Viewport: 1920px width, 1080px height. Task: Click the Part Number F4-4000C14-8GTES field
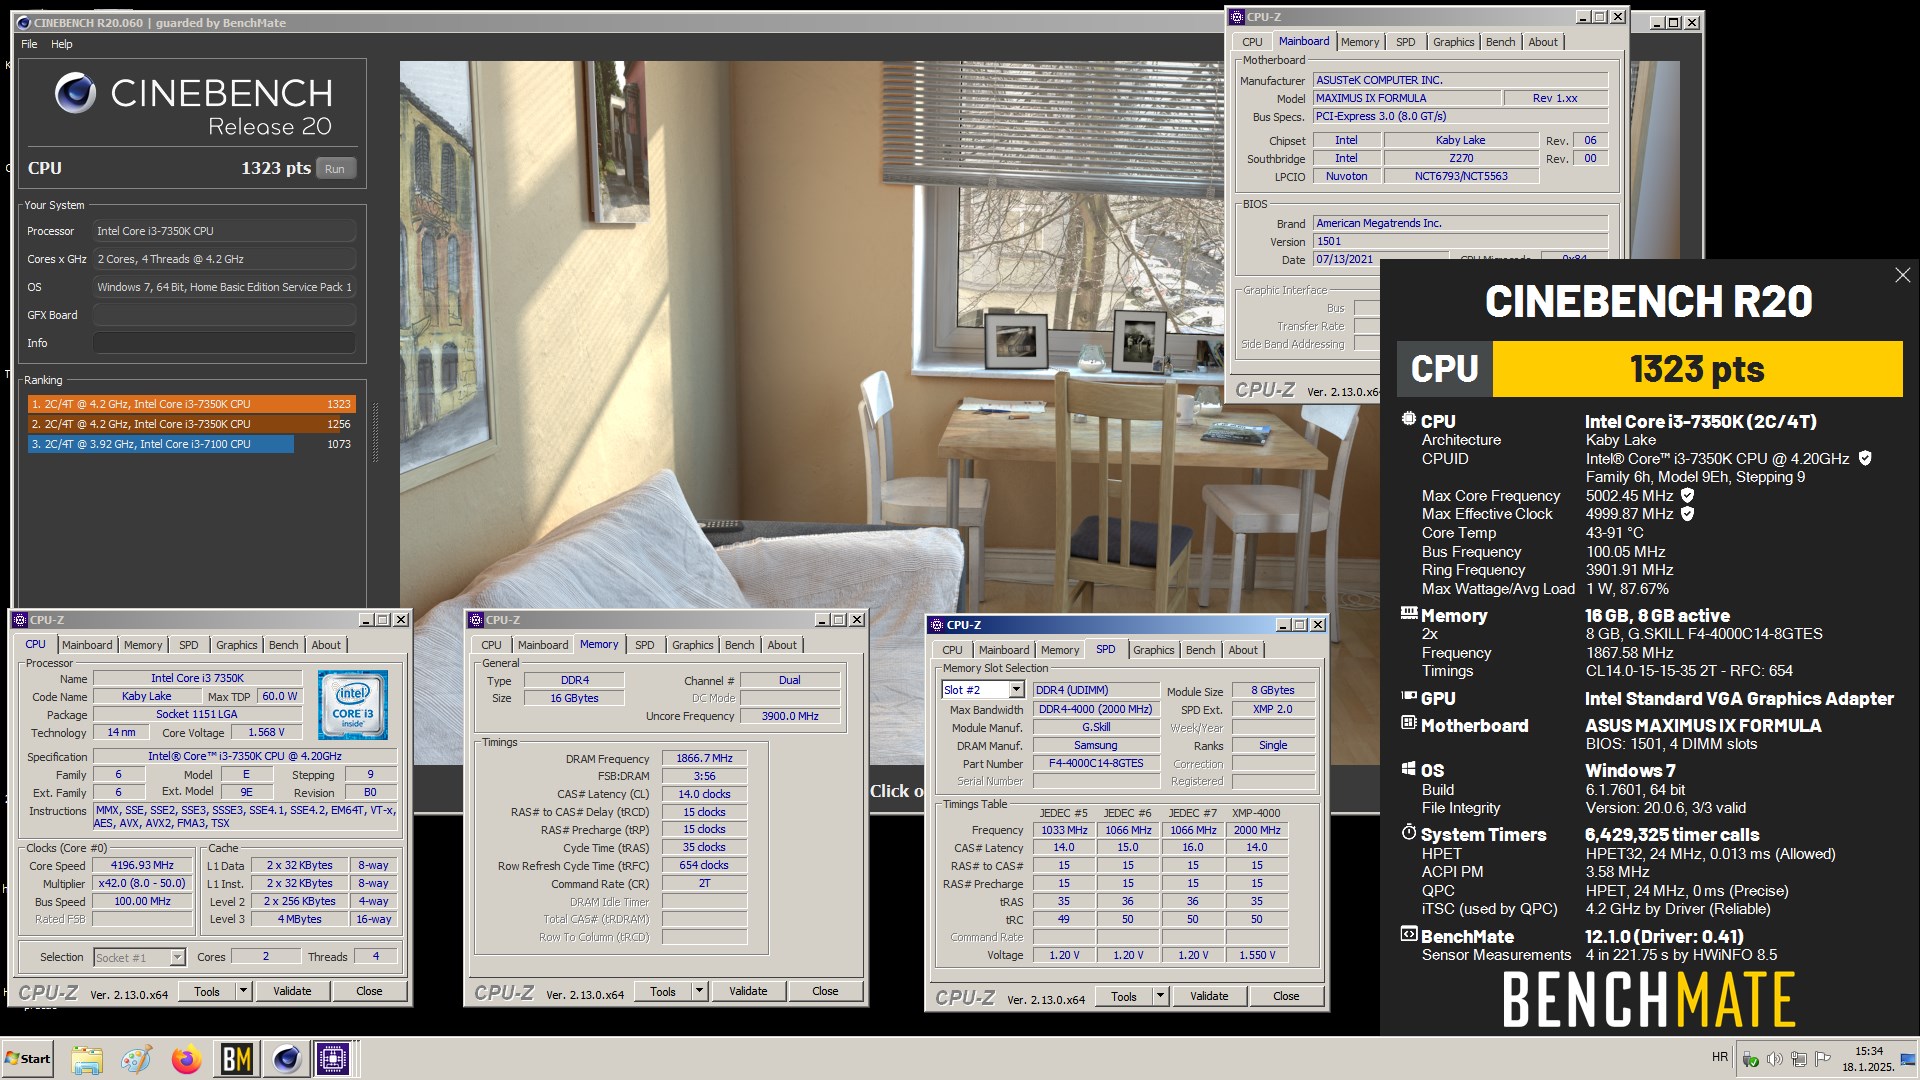pyautogui.click(x=1096, y=763)
